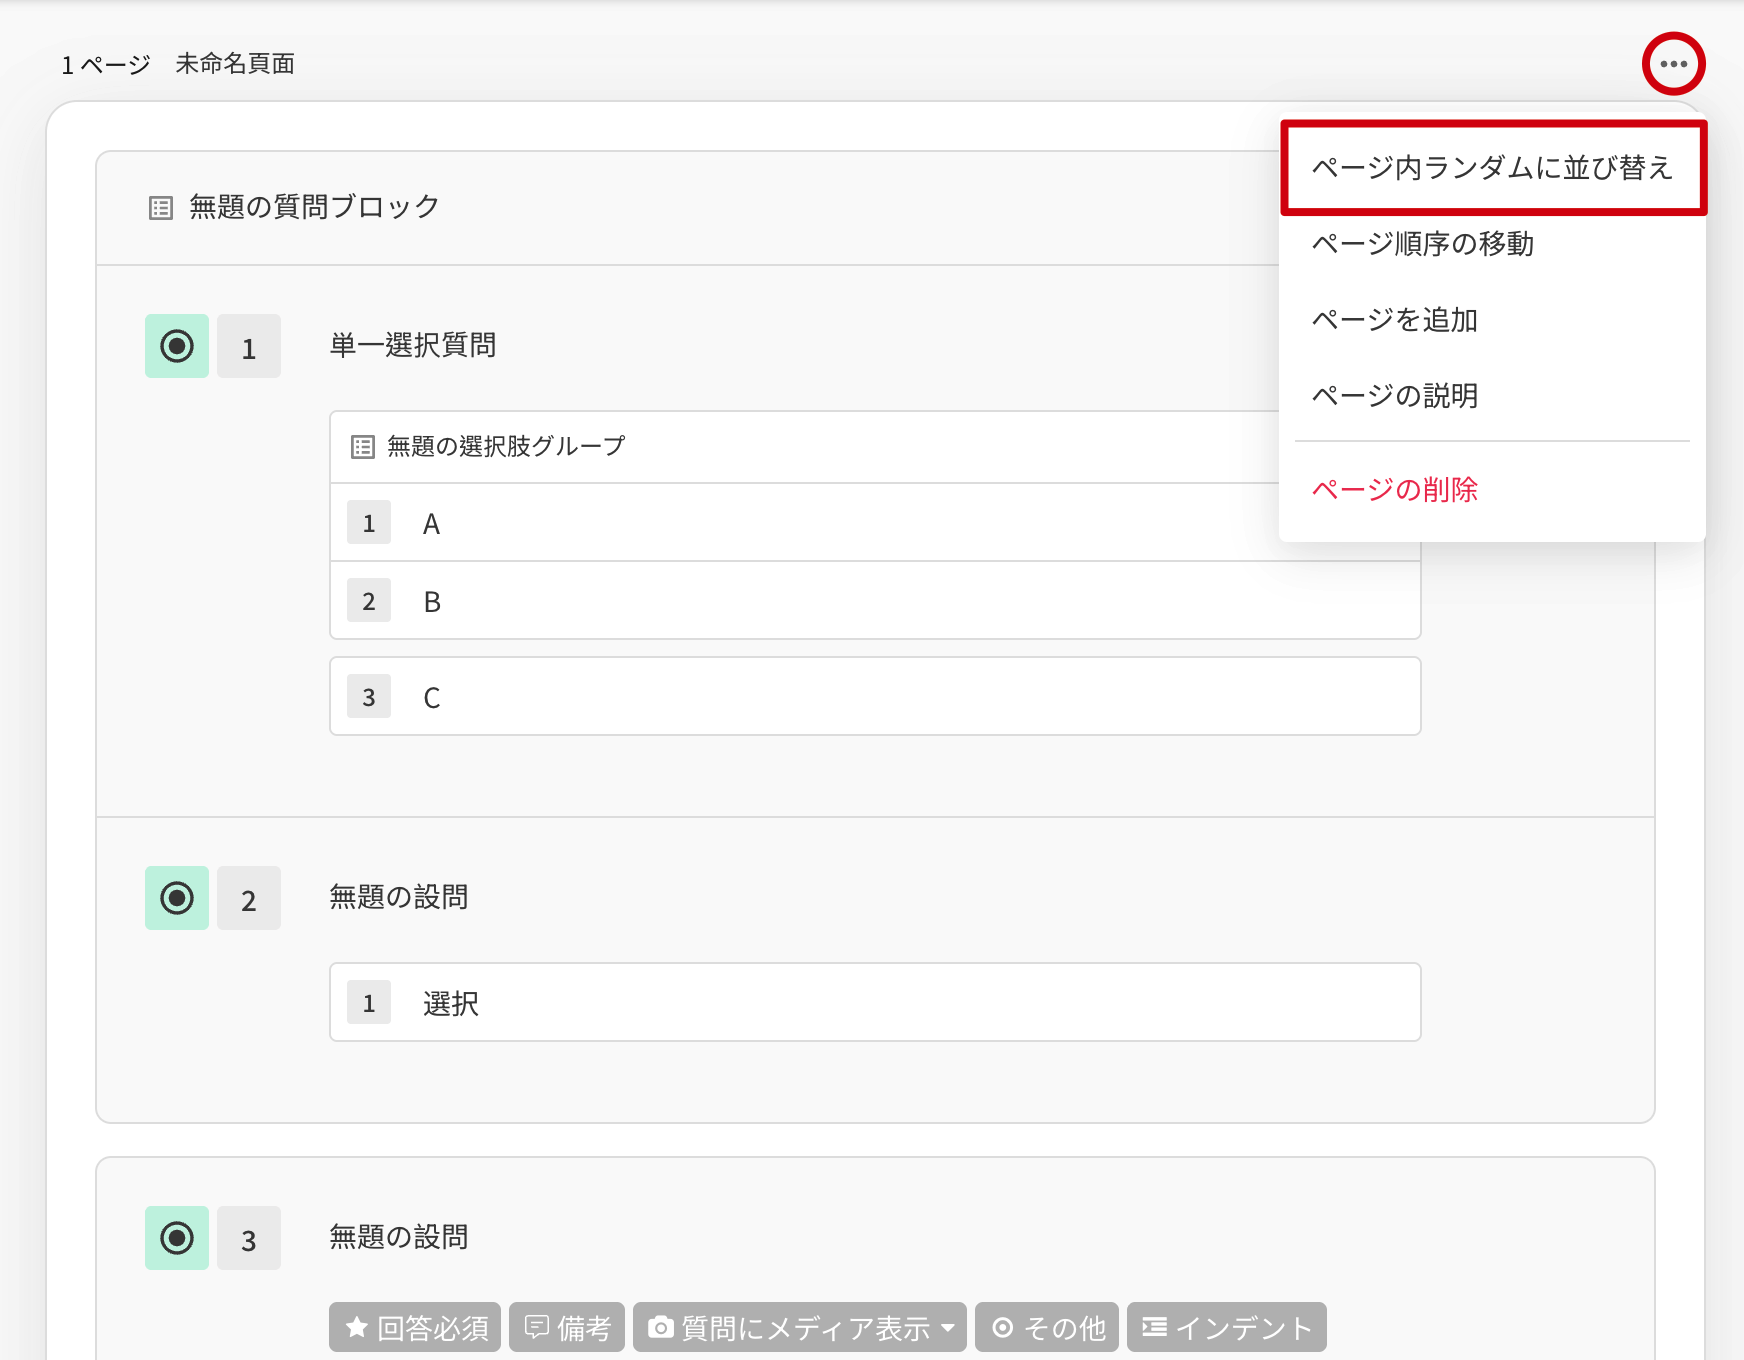Toggle the 備考 remarks button
Viewport: 1744px width, 1360px height.
pyautogui.click(x=567, y=1327)
